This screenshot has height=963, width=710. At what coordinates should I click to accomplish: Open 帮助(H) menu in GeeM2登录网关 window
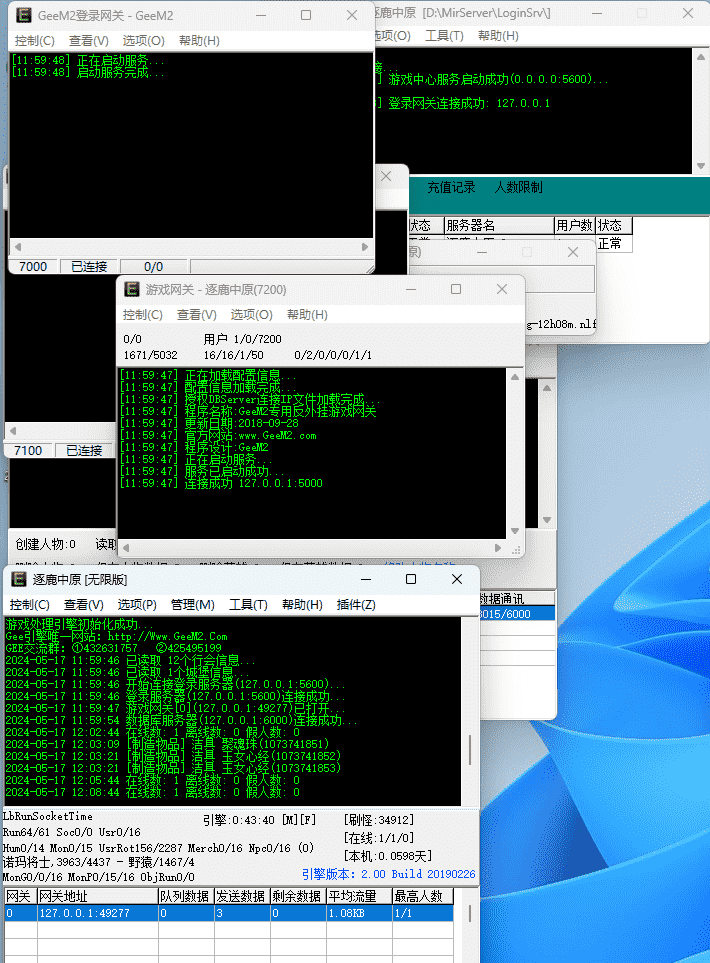[x=199, y=41]
